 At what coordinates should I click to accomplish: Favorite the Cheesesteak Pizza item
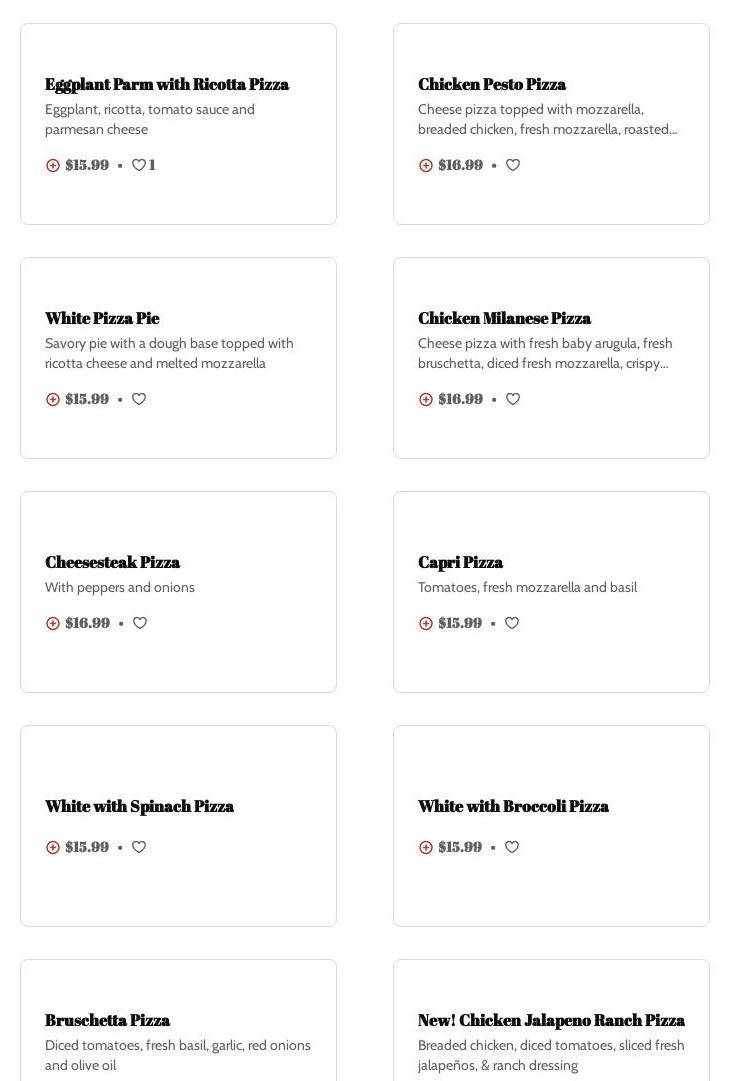tap(140, 623)
